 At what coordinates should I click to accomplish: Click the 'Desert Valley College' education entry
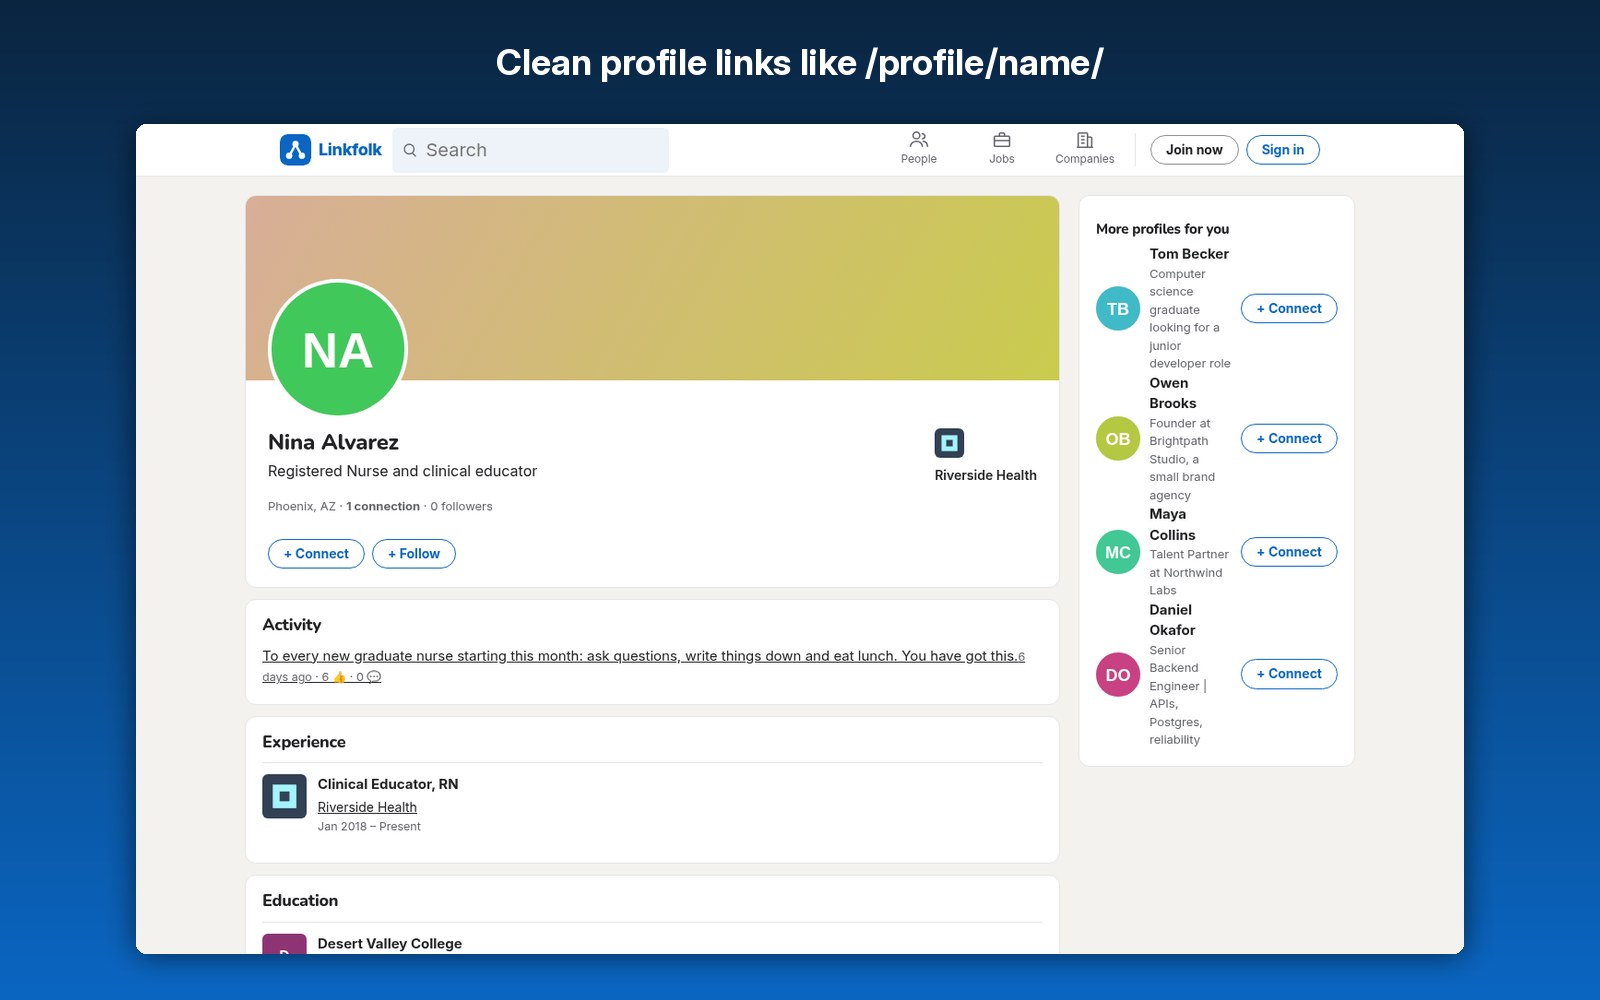(390, 944)
